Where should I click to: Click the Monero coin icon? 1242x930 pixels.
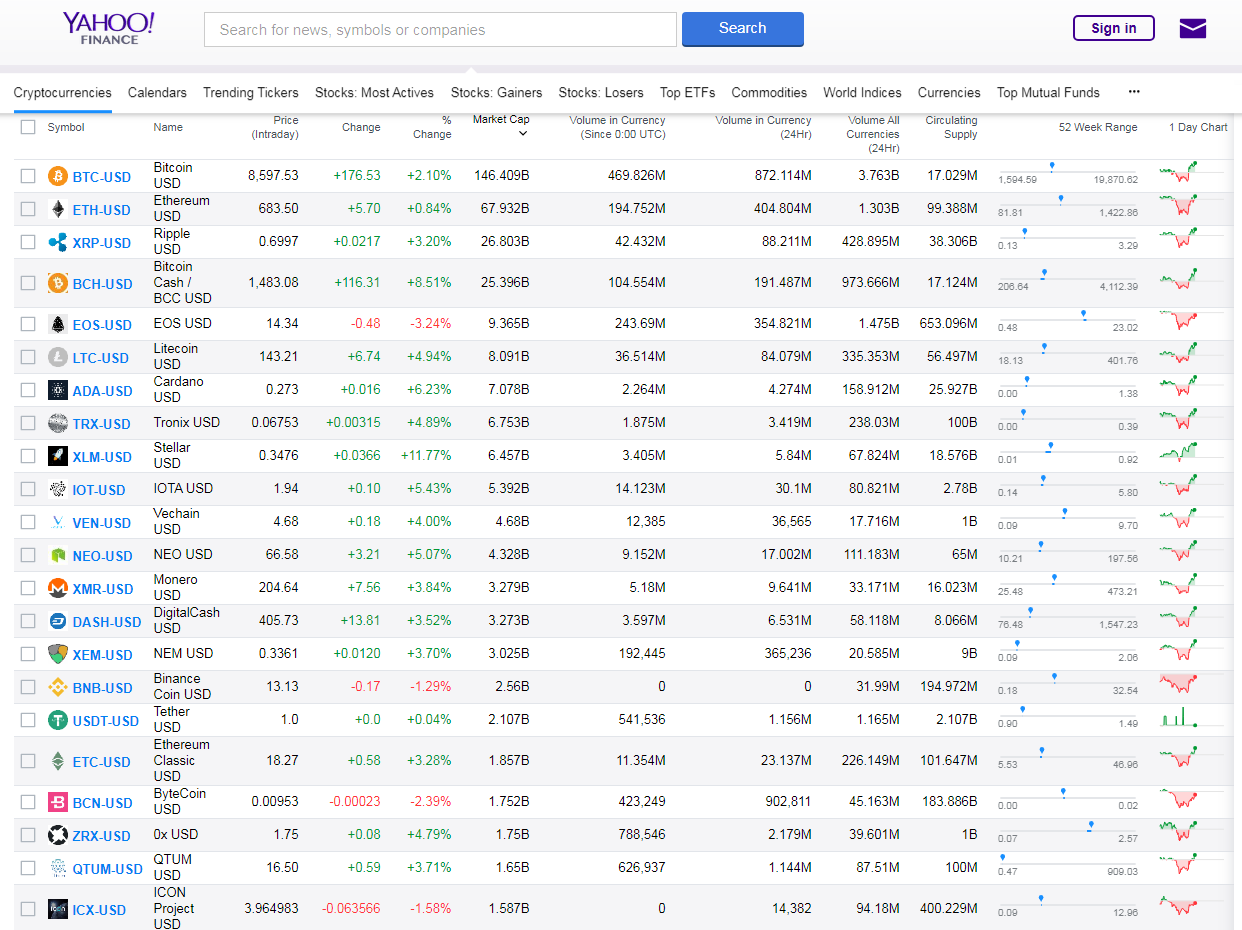[x=58, y=589]
